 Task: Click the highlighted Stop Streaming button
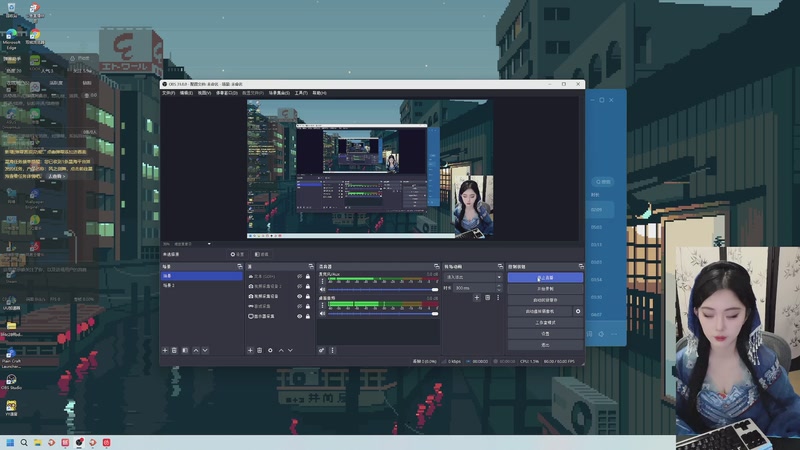click(x=545, y=278)
